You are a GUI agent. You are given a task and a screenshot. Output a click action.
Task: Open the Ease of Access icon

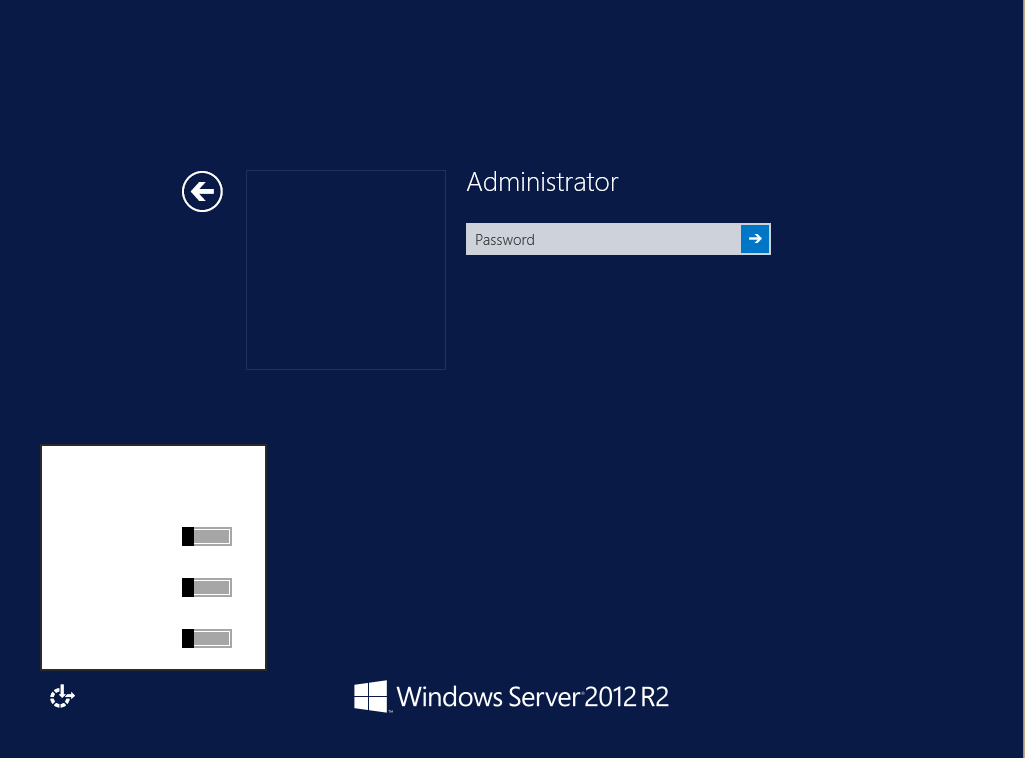[62, 697]
